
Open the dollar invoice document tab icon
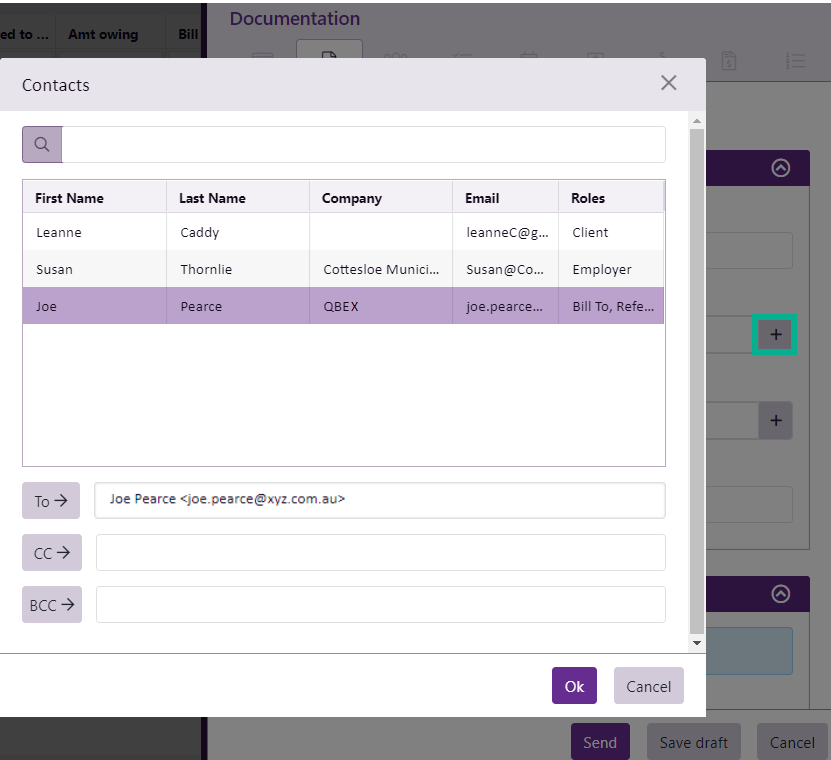coord(729,61)
